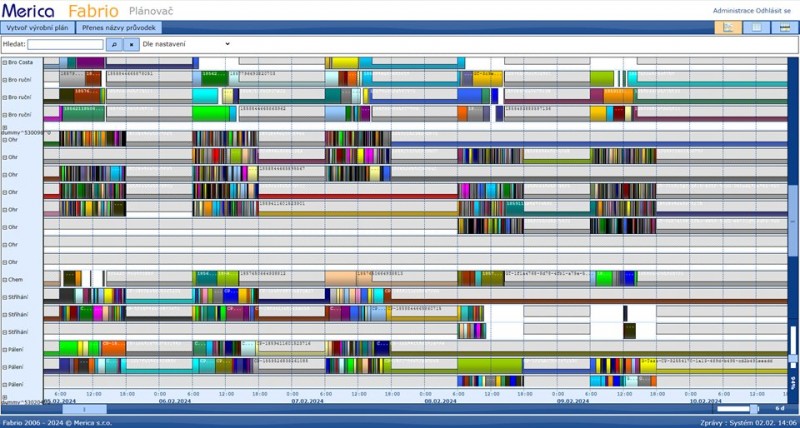Collapse the Bro Costa row

pyautogui.click(x=4, y=63)
